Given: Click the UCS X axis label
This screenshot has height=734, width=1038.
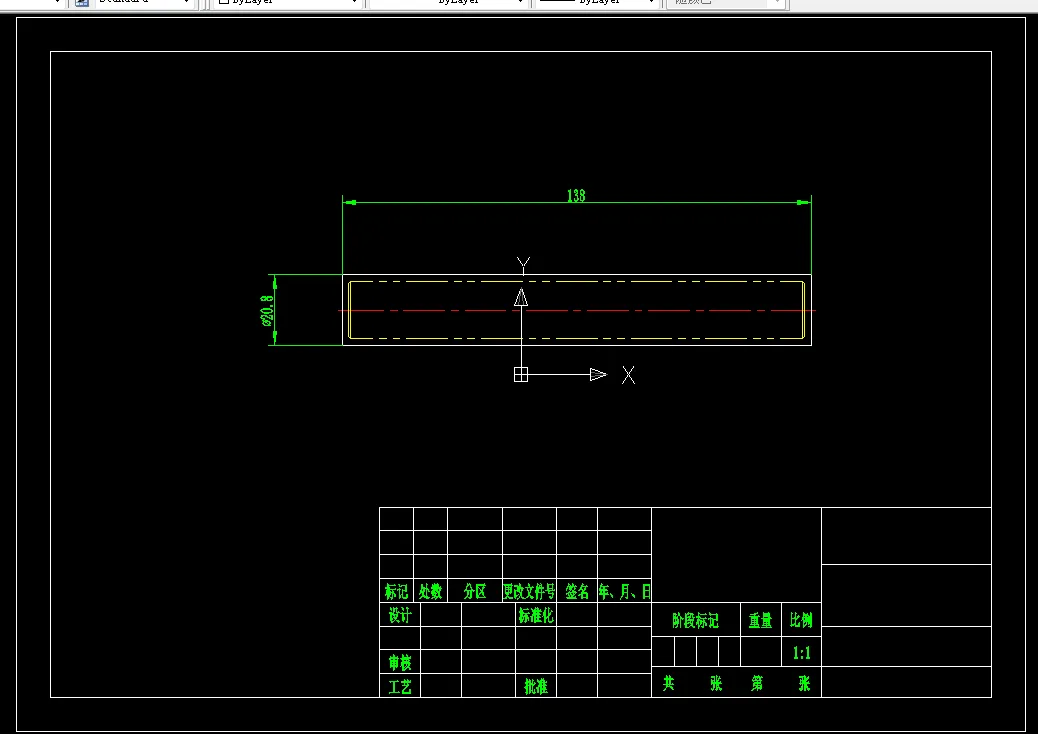Looking at the screenshot, I should pyautogui.click(x=628, y=375).
